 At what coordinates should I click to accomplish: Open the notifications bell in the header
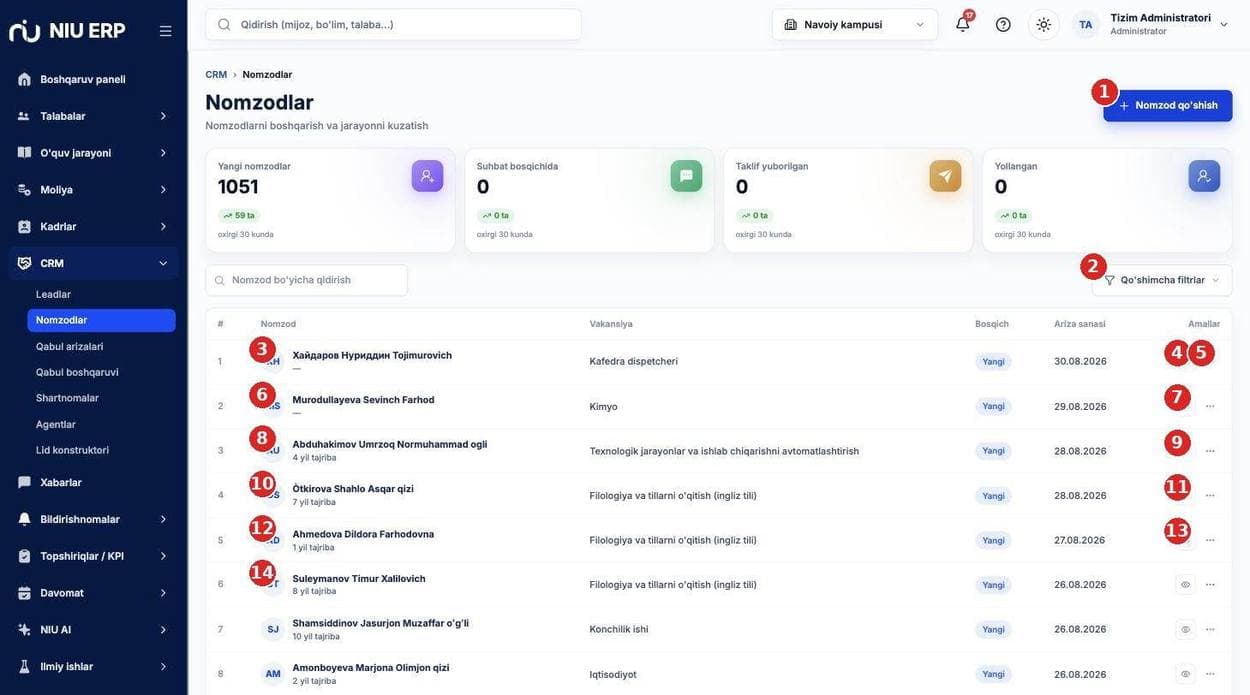tap(963, 24)
